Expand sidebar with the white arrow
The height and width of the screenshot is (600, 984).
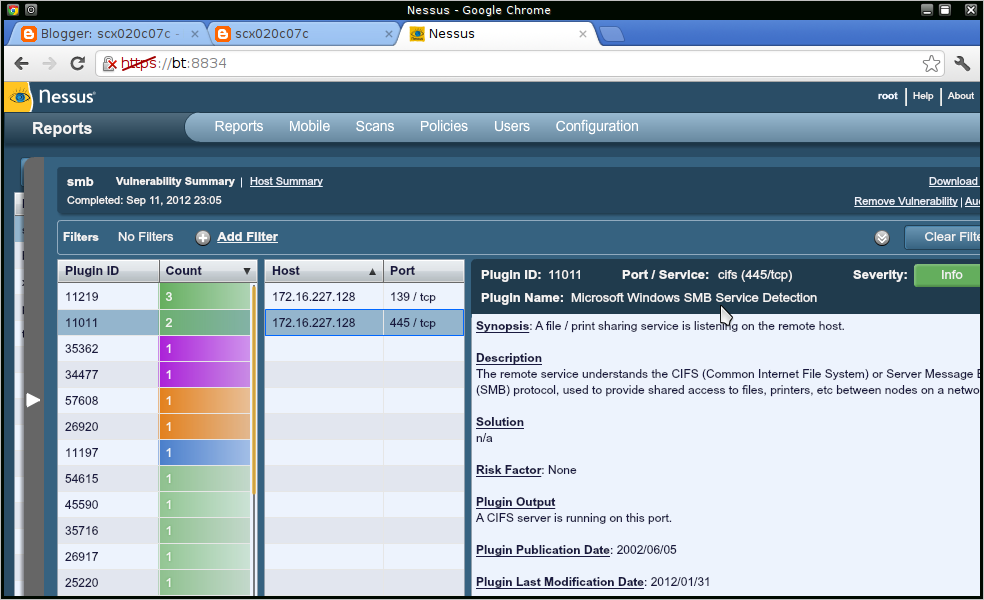click(x=33, y=400)
